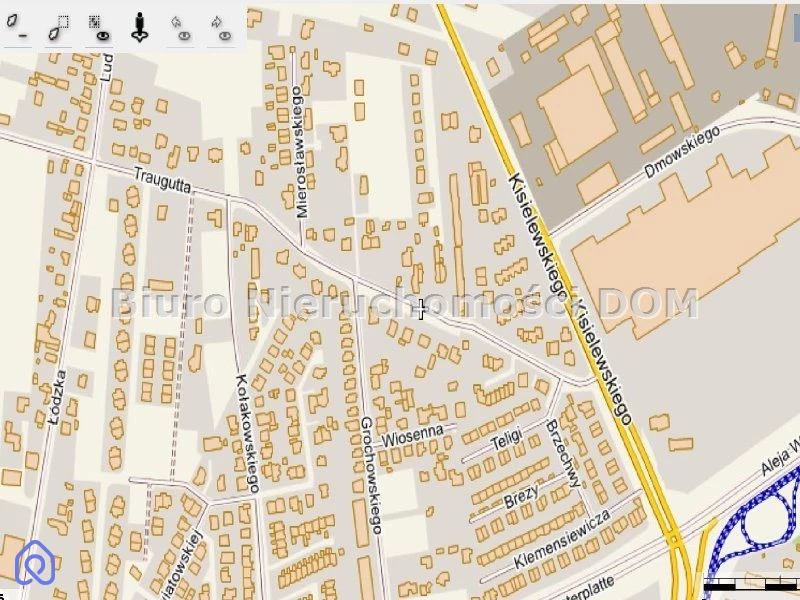
Task: Click the Kołakowskiego street label
Action: click(247, 433)
